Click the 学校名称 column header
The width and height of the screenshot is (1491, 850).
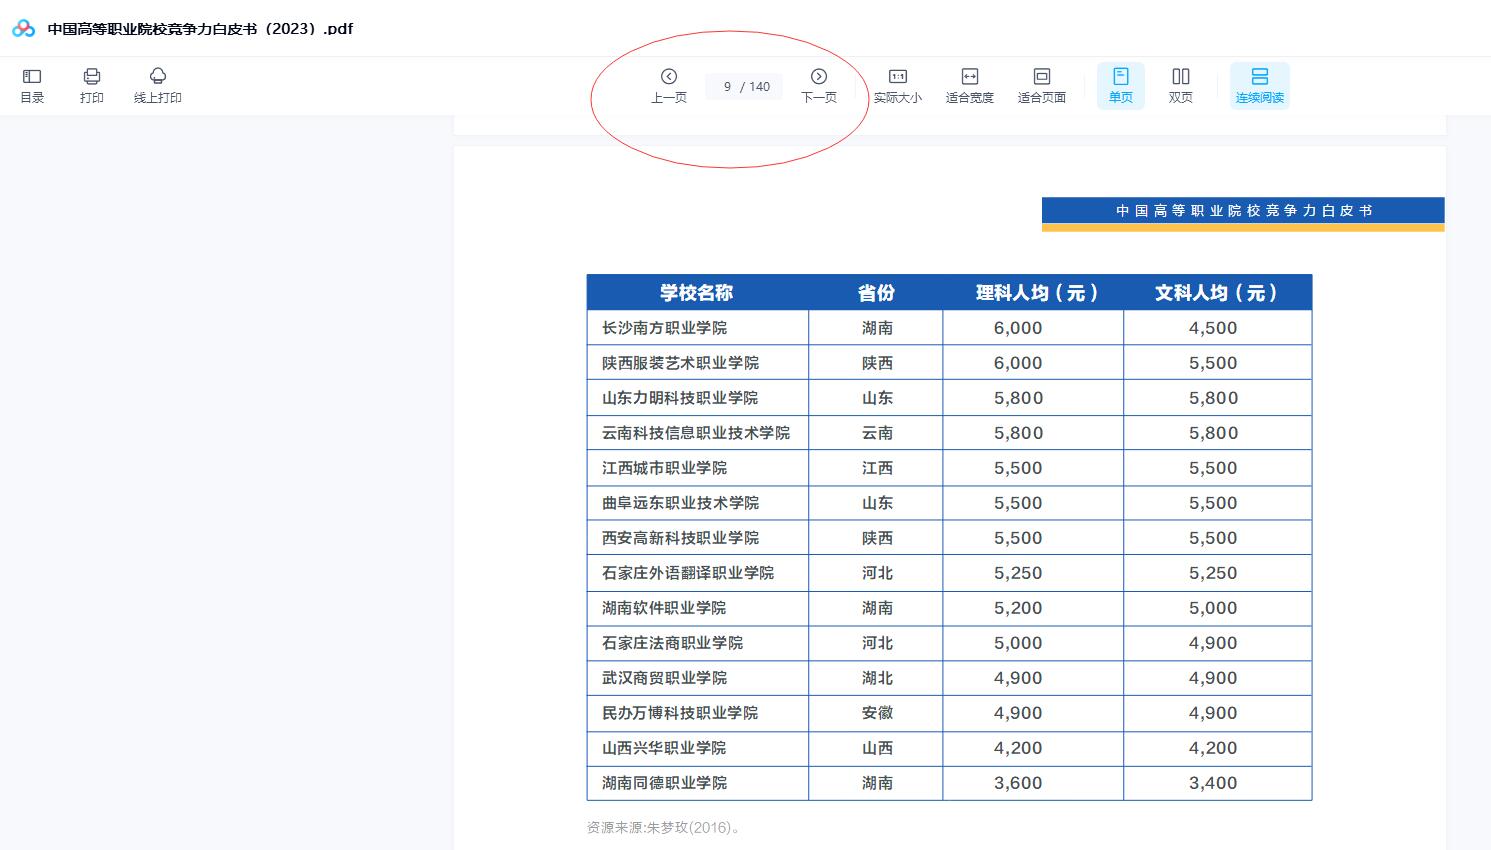tap(696, 293)
